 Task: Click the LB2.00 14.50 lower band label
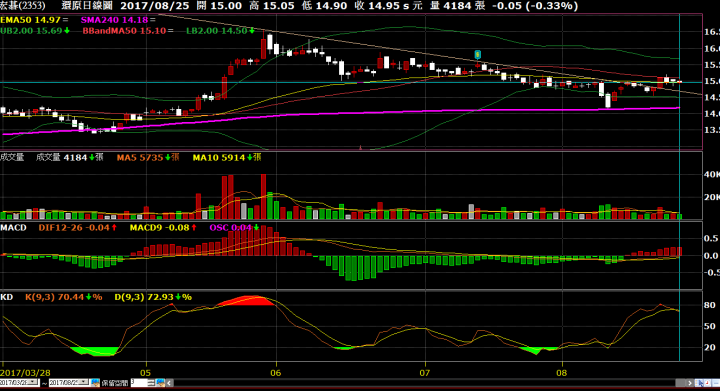[x=217, y=31]
